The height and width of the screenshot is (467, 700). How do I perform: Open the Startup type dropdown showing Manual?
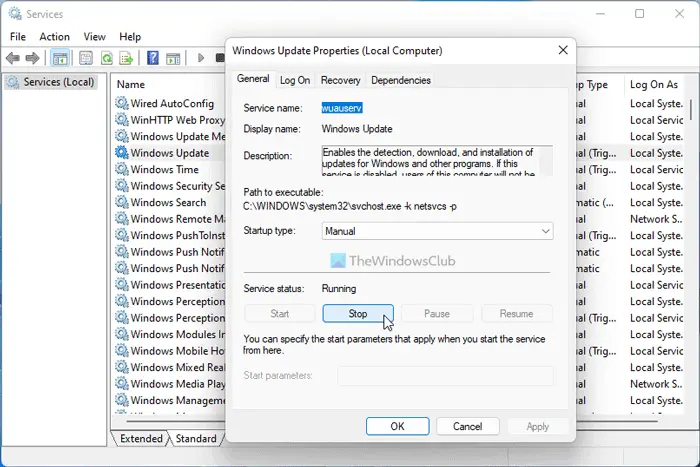click(x=438, y=231)
